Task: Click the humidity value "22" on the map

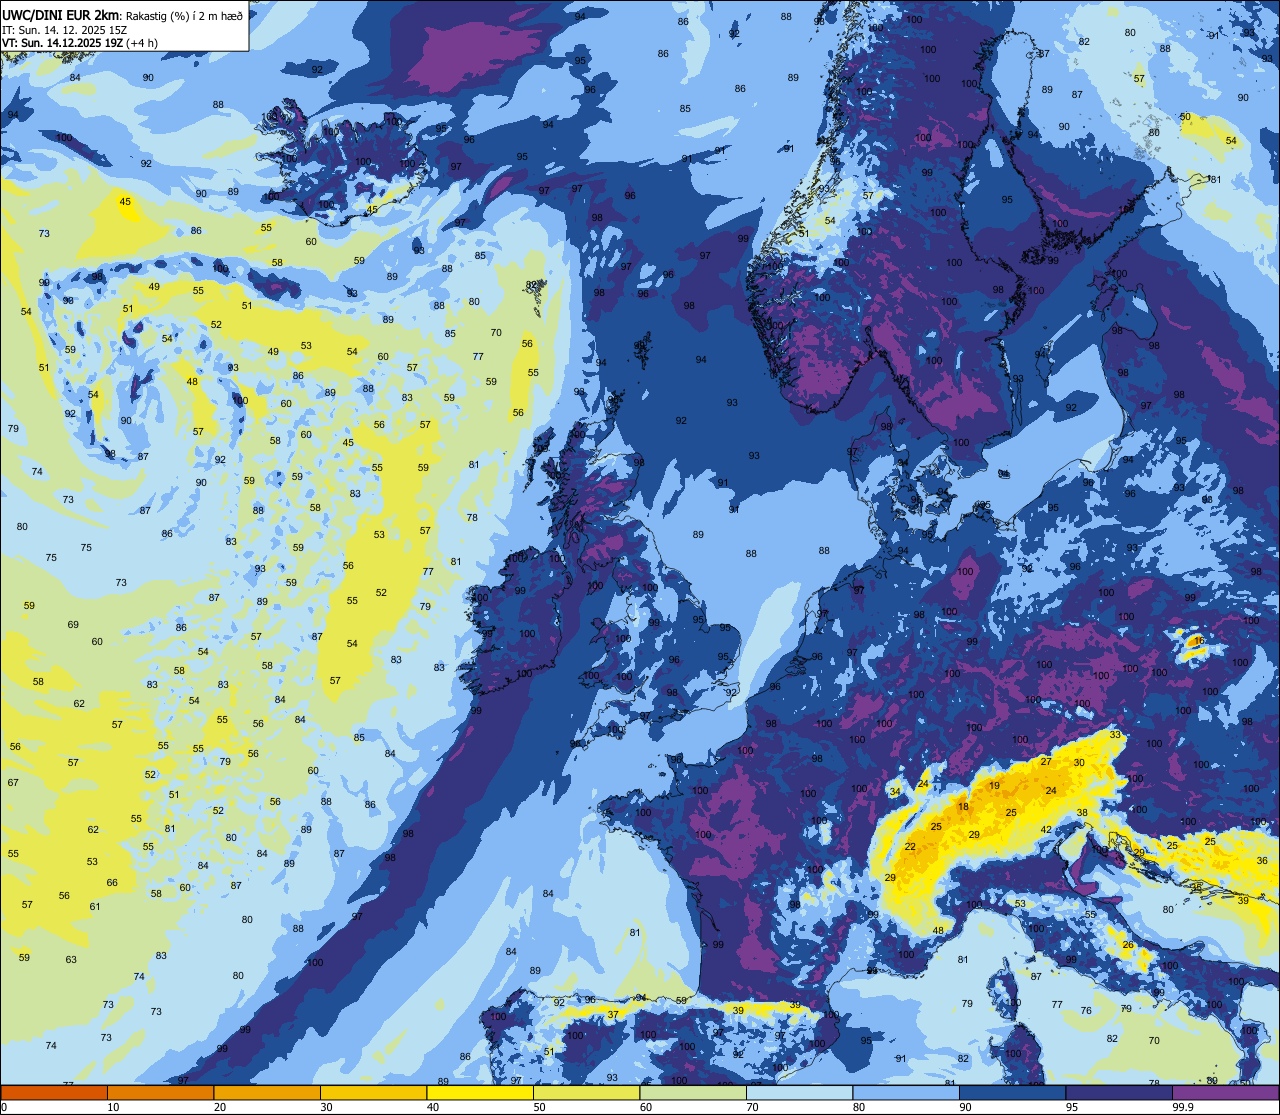Action: [x=910, y=847]
